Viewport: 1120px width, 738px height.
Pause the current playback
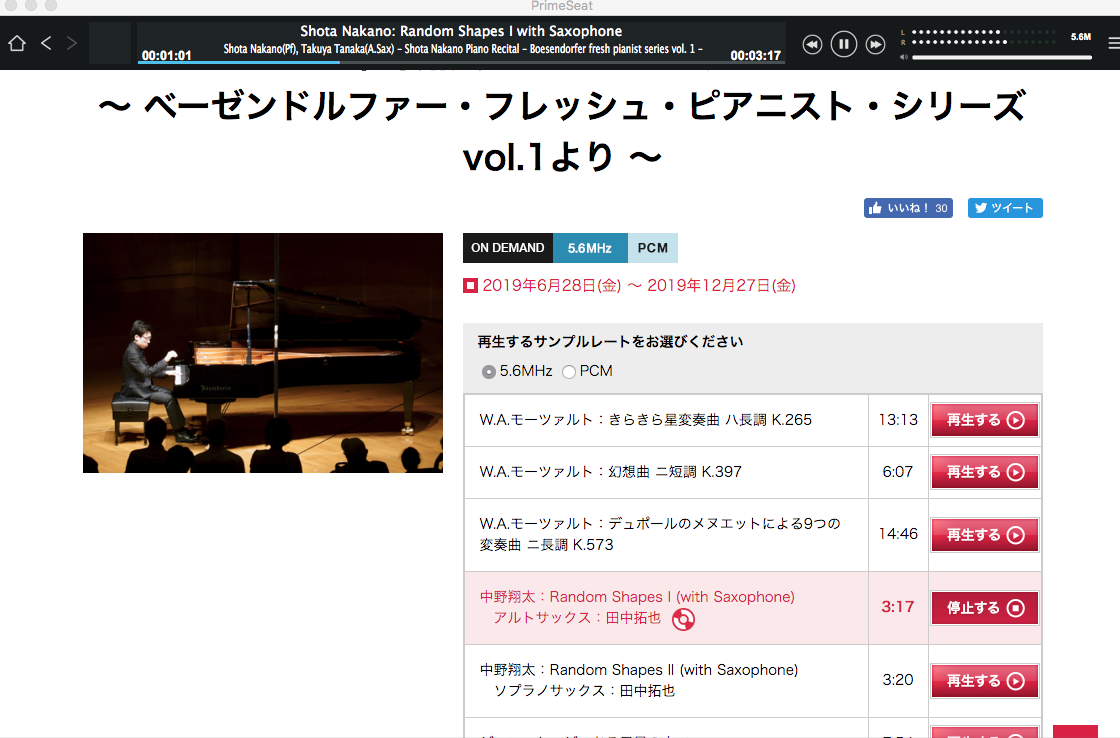tap(844, 44)
